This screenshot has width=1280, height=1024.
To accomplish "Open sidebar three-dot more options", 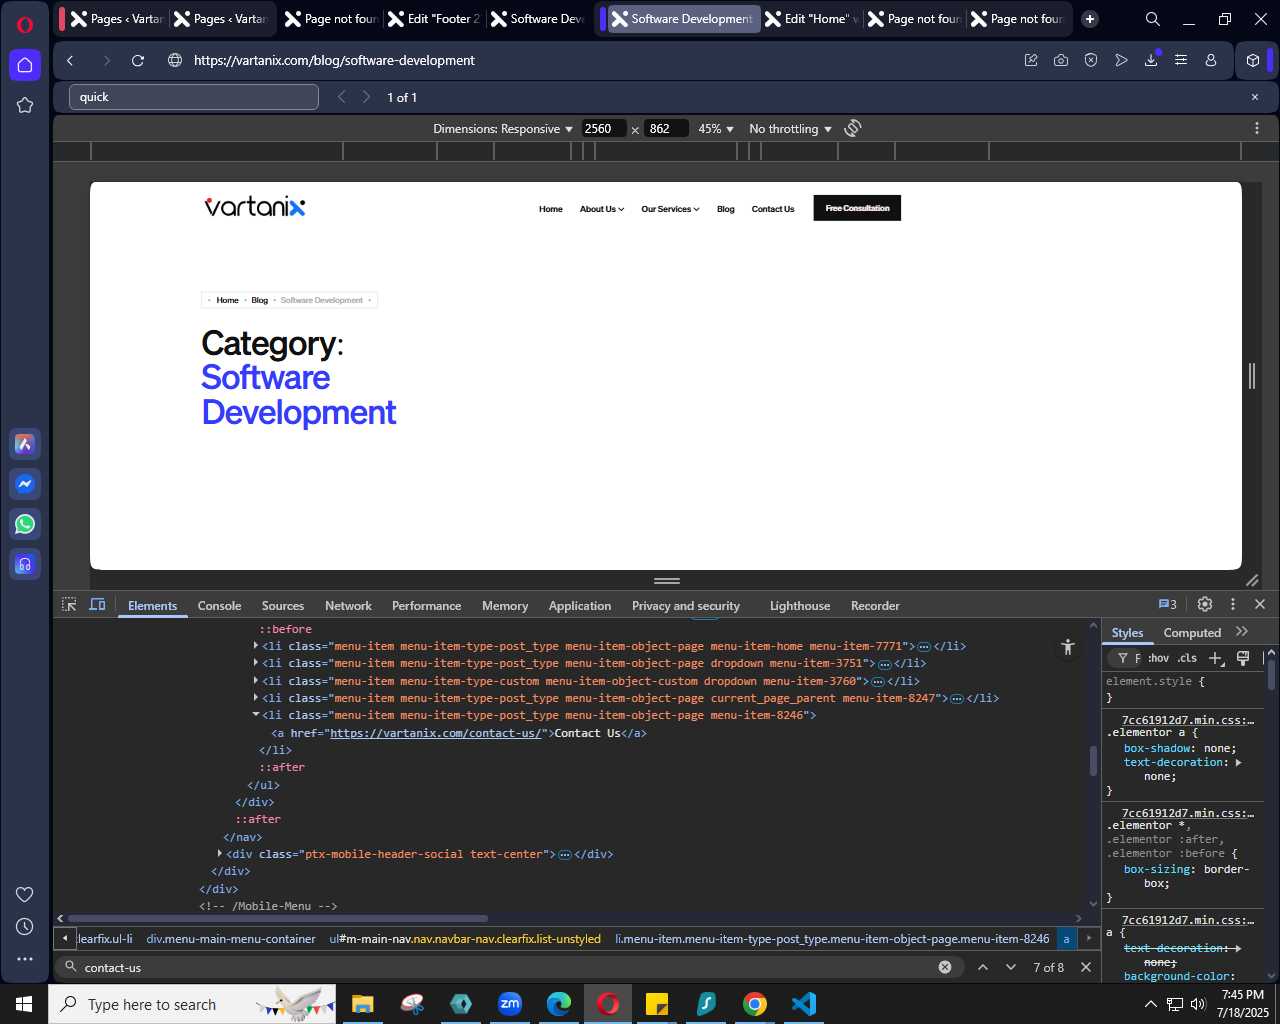I will pyautogui.click(x=25, y=959).
